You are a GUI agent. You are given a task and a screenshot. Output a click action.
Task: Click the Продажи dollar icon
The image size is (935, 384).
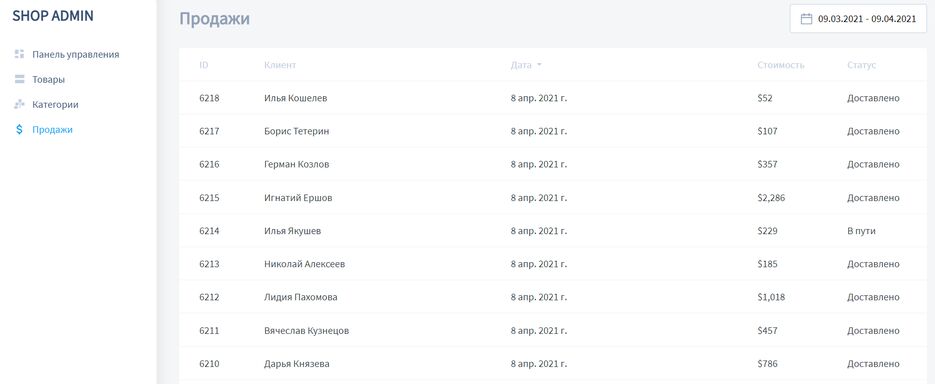click(19, 129)
